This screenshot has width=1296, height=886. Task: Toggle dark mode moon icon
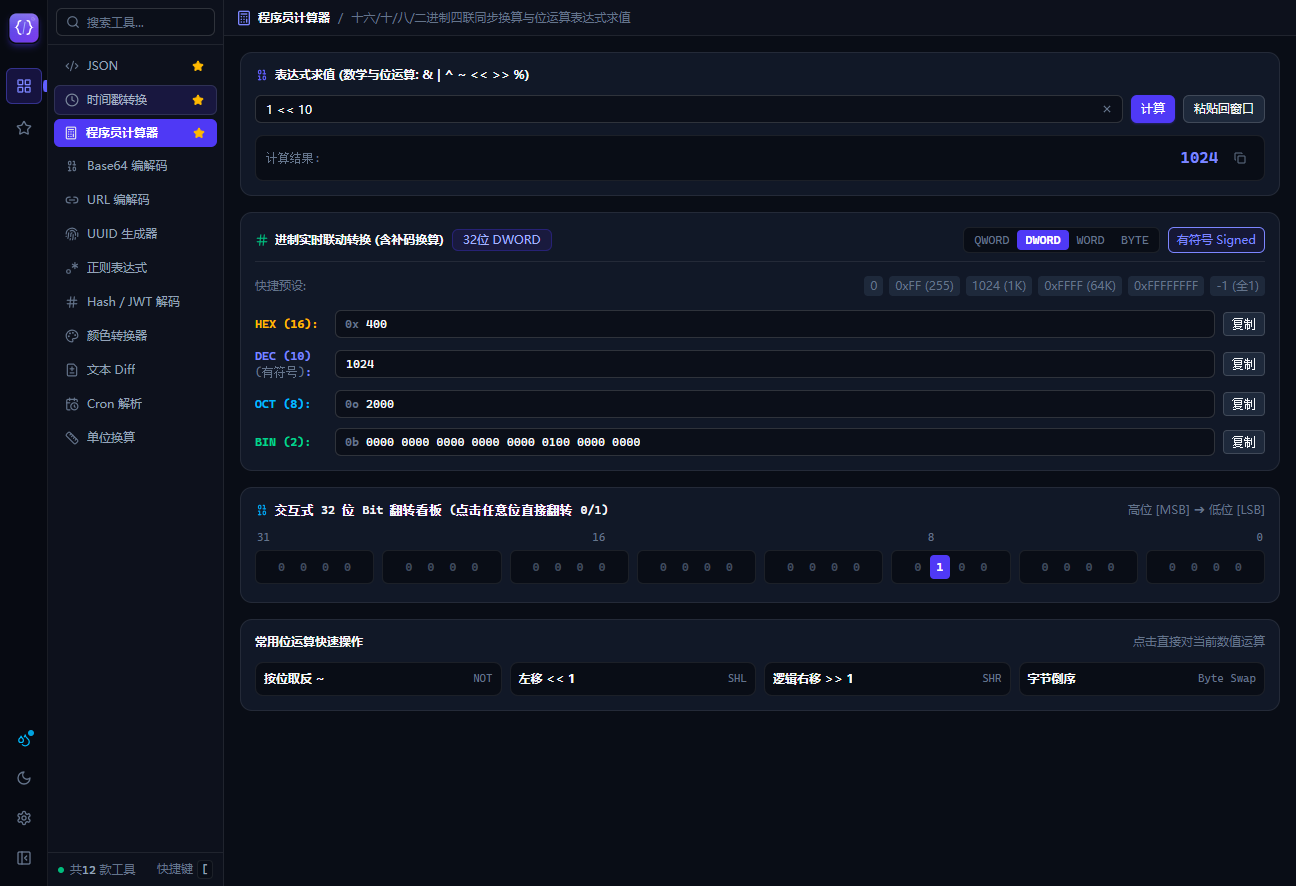24,778
